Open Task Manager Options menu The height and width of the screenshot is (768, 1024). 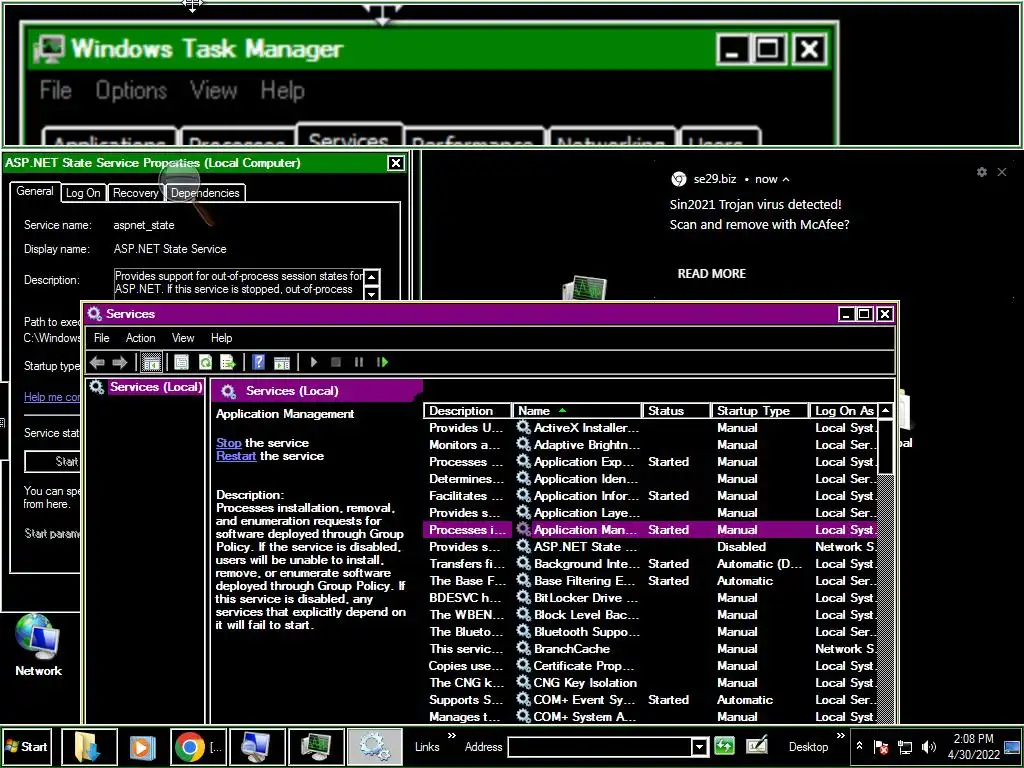[x=131, y=90]
